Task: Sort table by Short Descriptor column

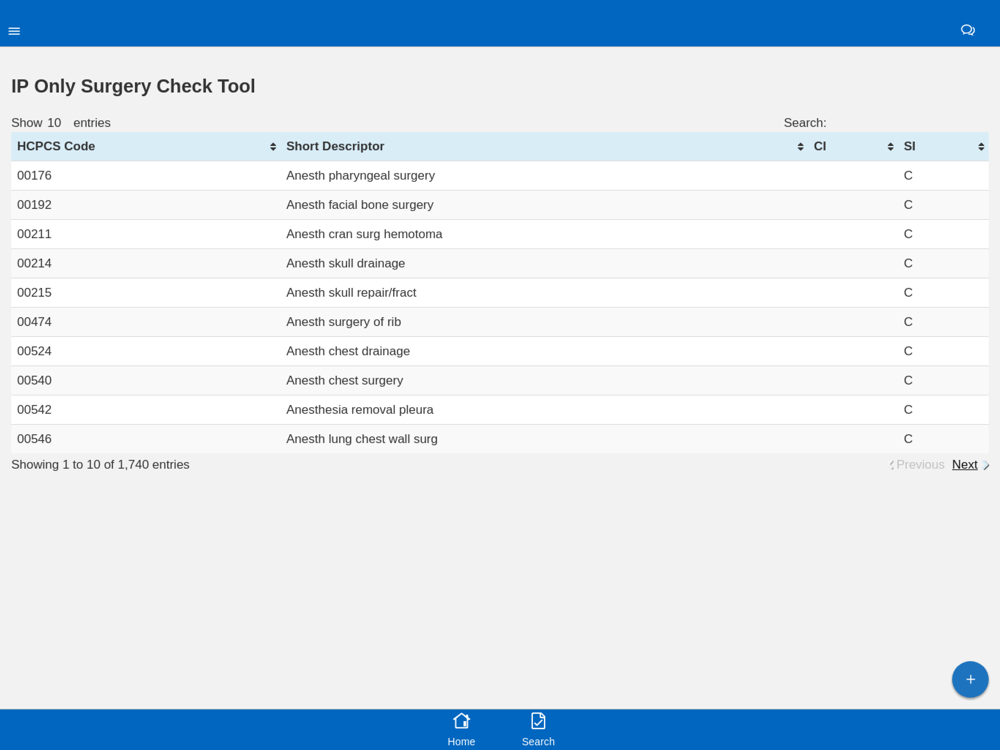Action: pyautogui.click(x=544, y=147)
